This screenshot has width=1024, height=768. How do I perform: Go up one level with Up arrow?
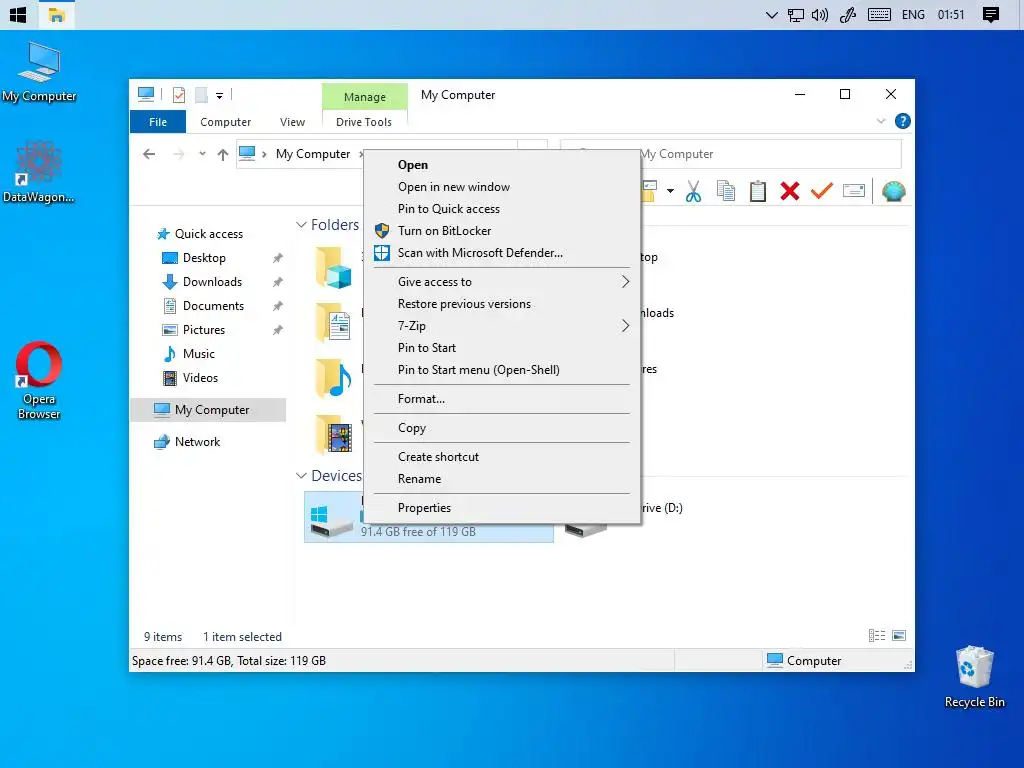[223, 154]
